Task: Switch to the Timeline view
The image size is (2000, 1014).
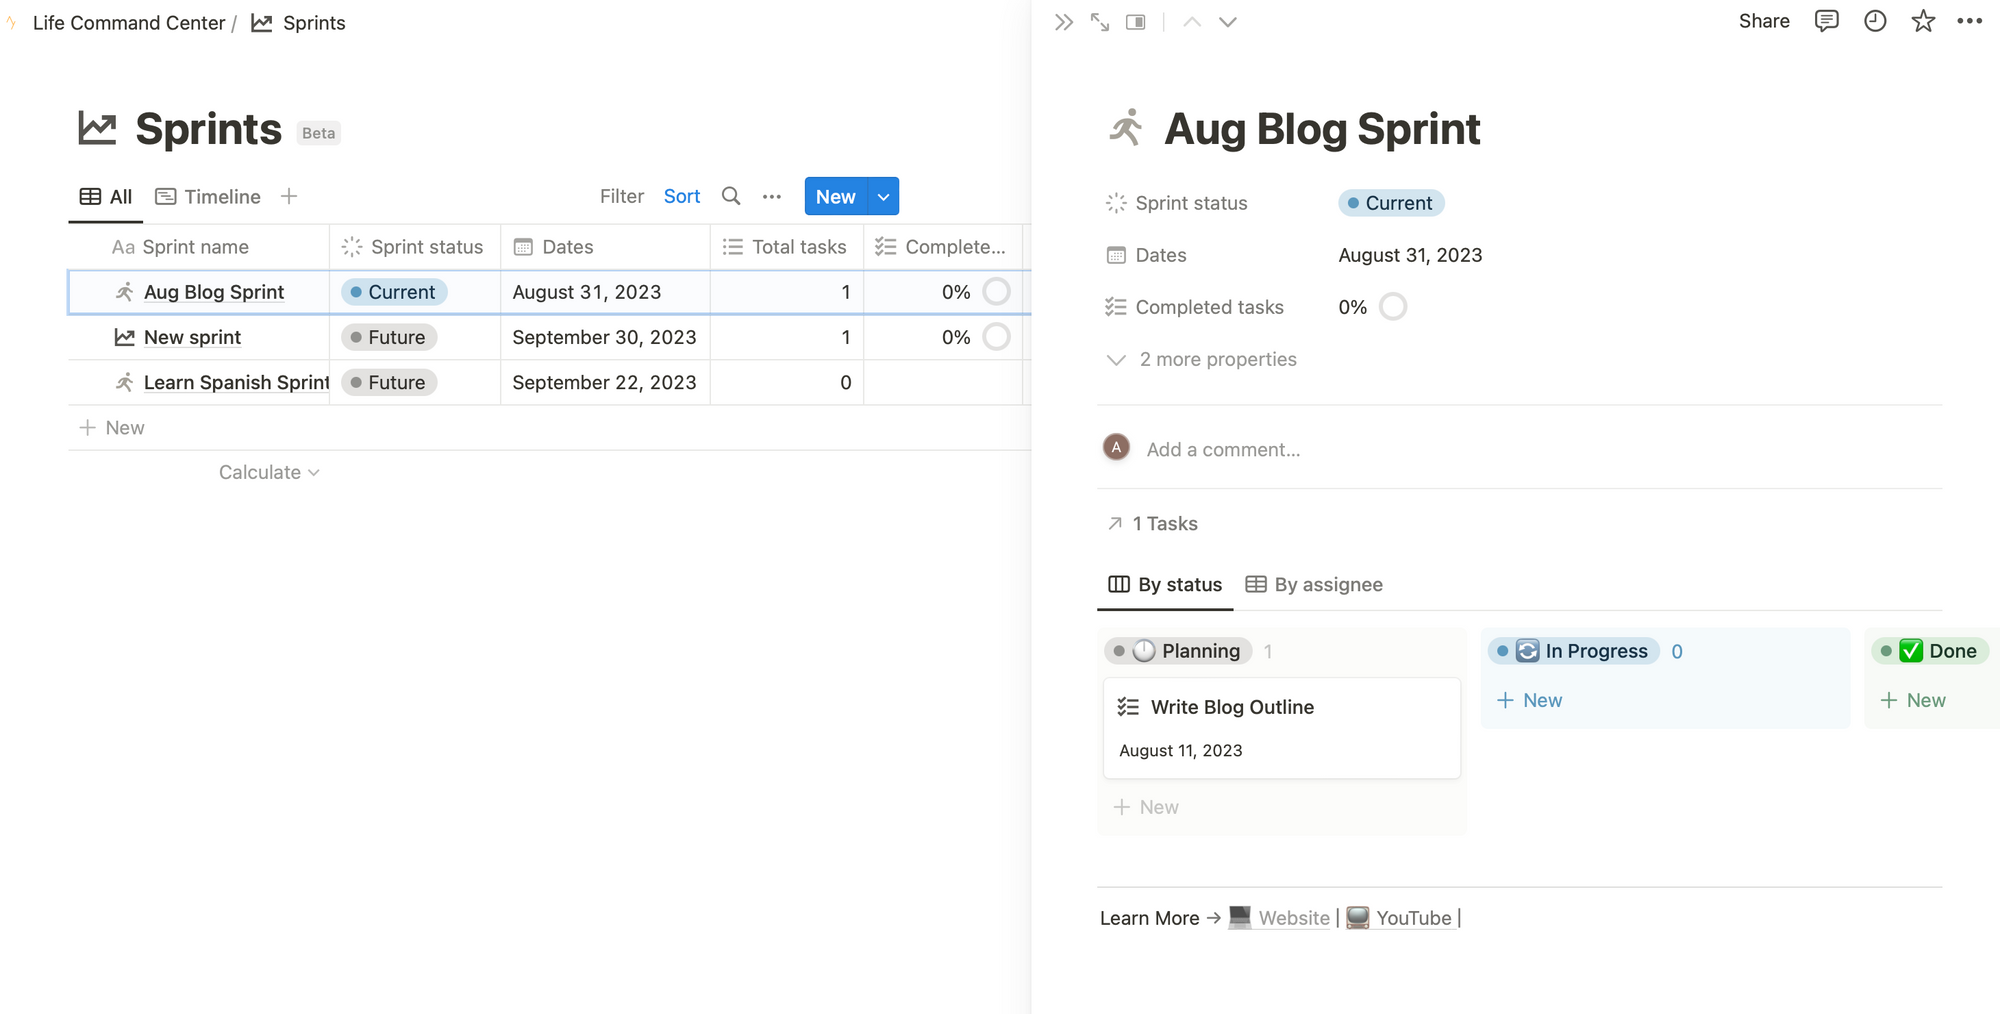Action: (x=208, y=197)
